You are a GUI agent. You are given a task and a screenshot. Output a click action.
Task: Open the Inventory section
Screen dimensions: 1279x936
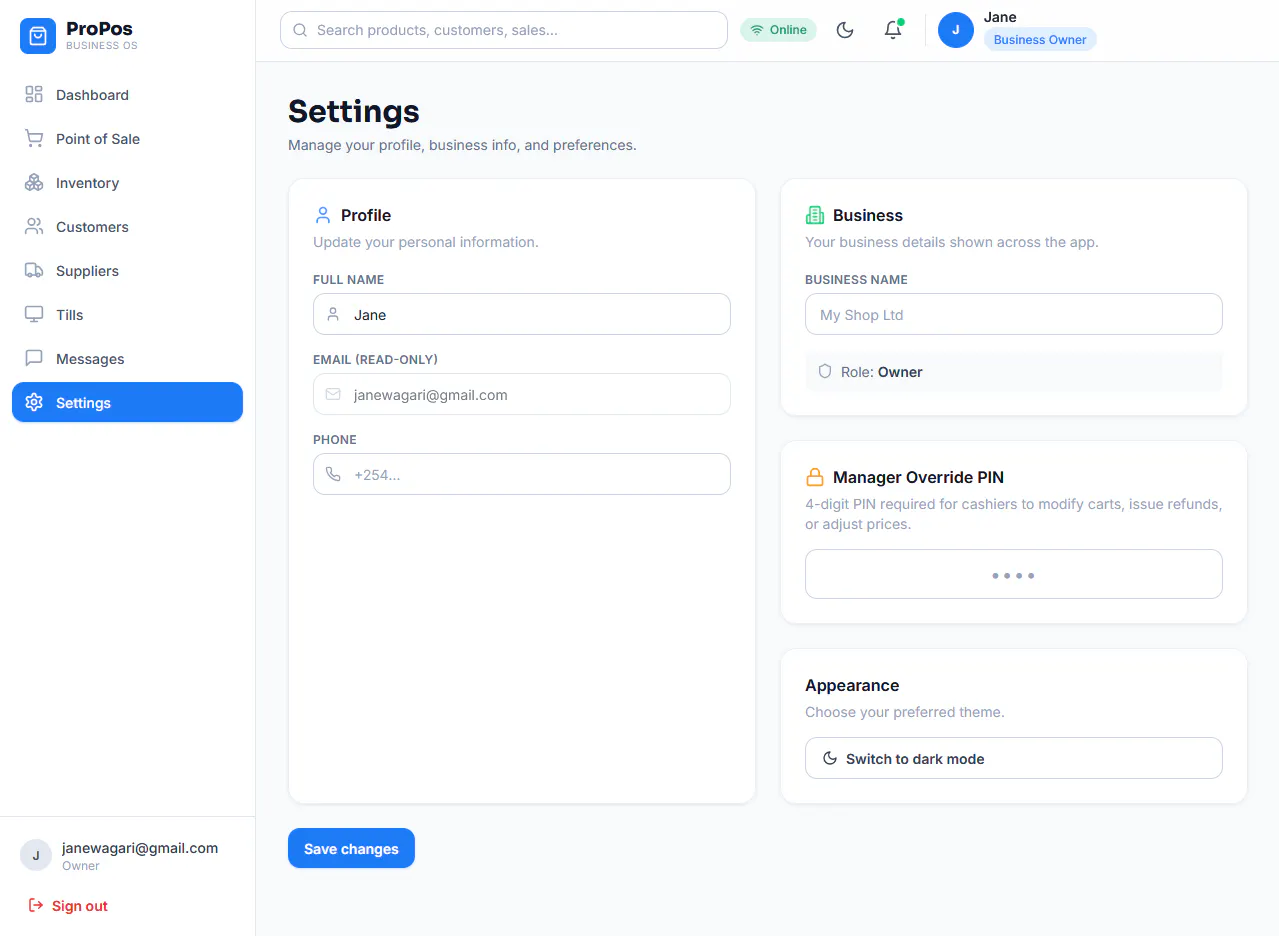(x=127, y=182)
